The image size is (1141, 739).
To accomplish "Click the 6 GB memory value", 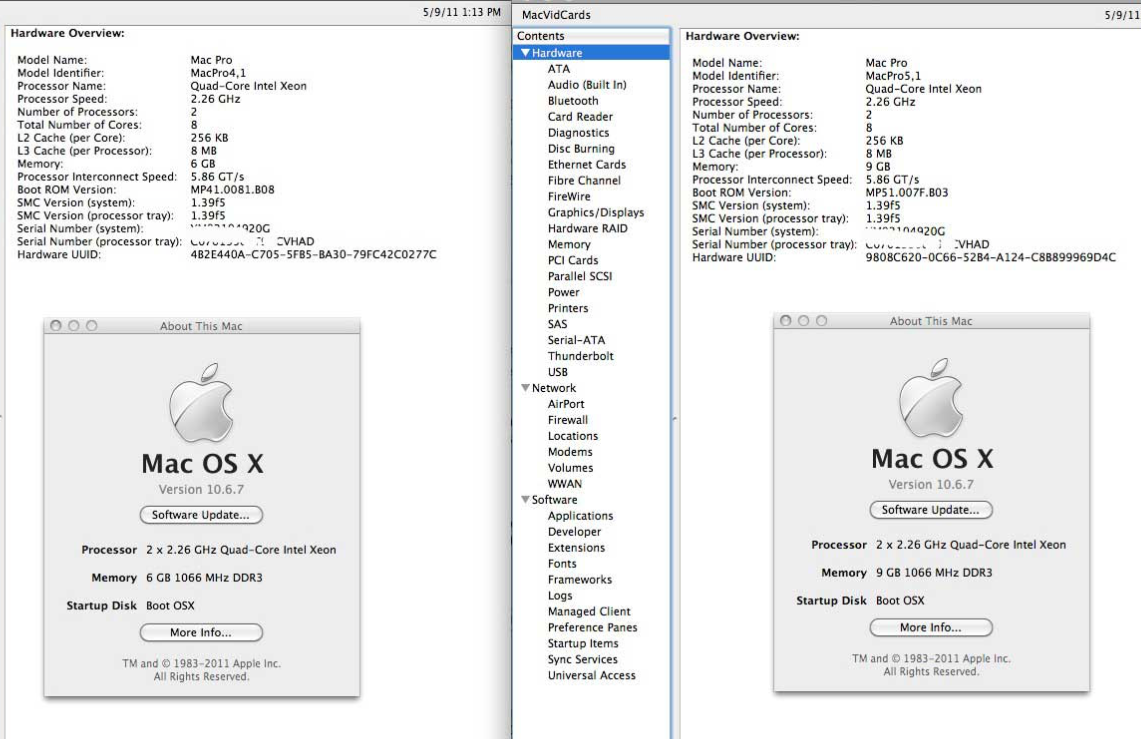I will pyautogui.click(x=203, y=164).
